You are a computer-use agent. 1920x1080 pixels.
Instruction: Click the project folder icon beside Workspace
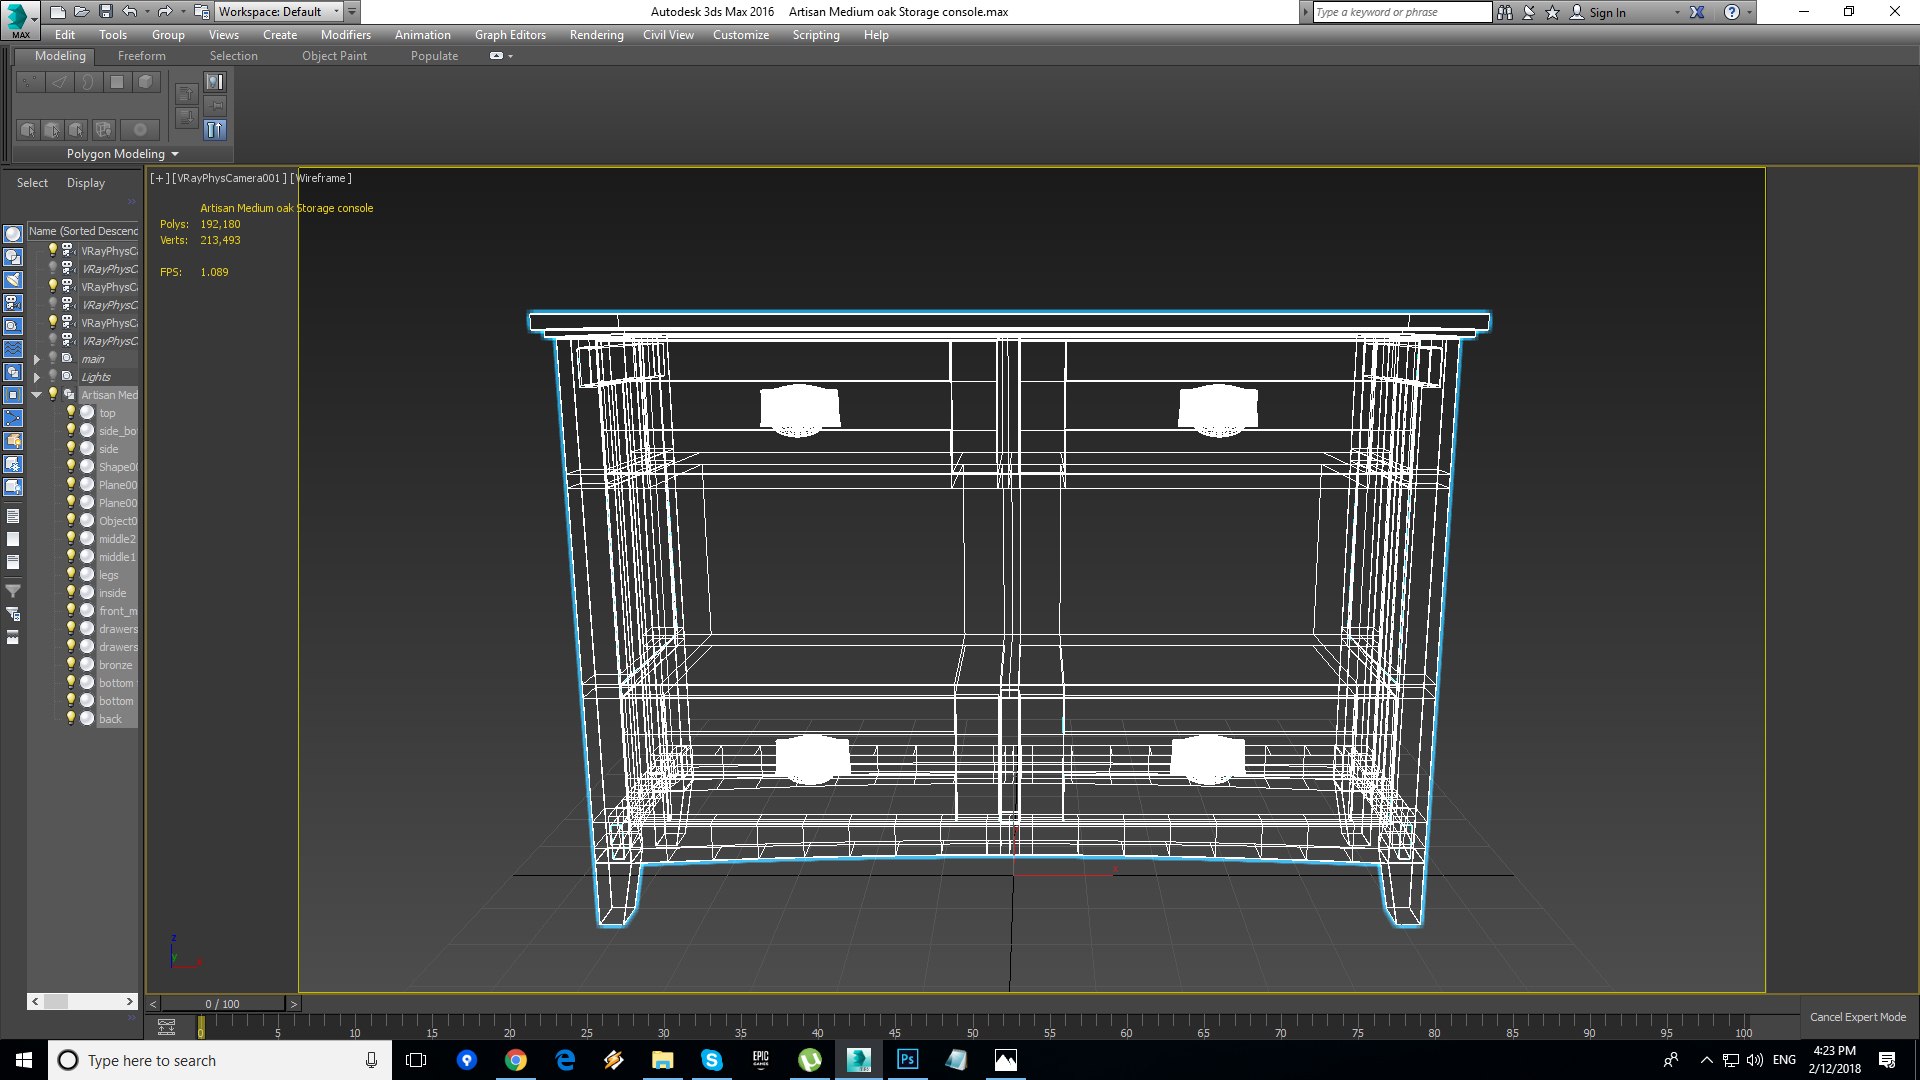point(202,12)
